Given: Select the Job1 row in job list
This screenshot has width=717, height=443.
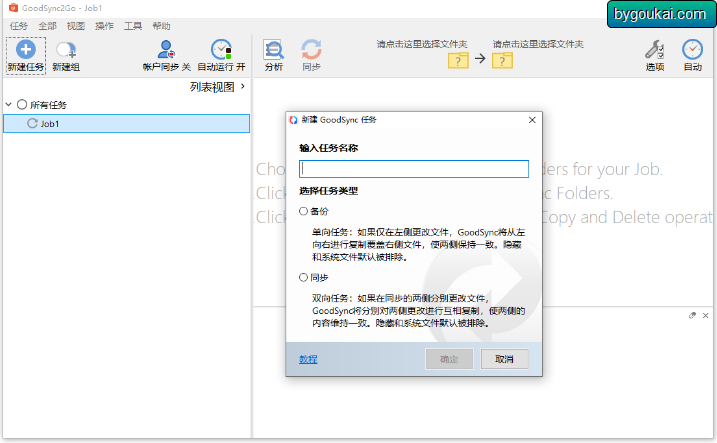Looking at the screenshot, I should 126,123.
